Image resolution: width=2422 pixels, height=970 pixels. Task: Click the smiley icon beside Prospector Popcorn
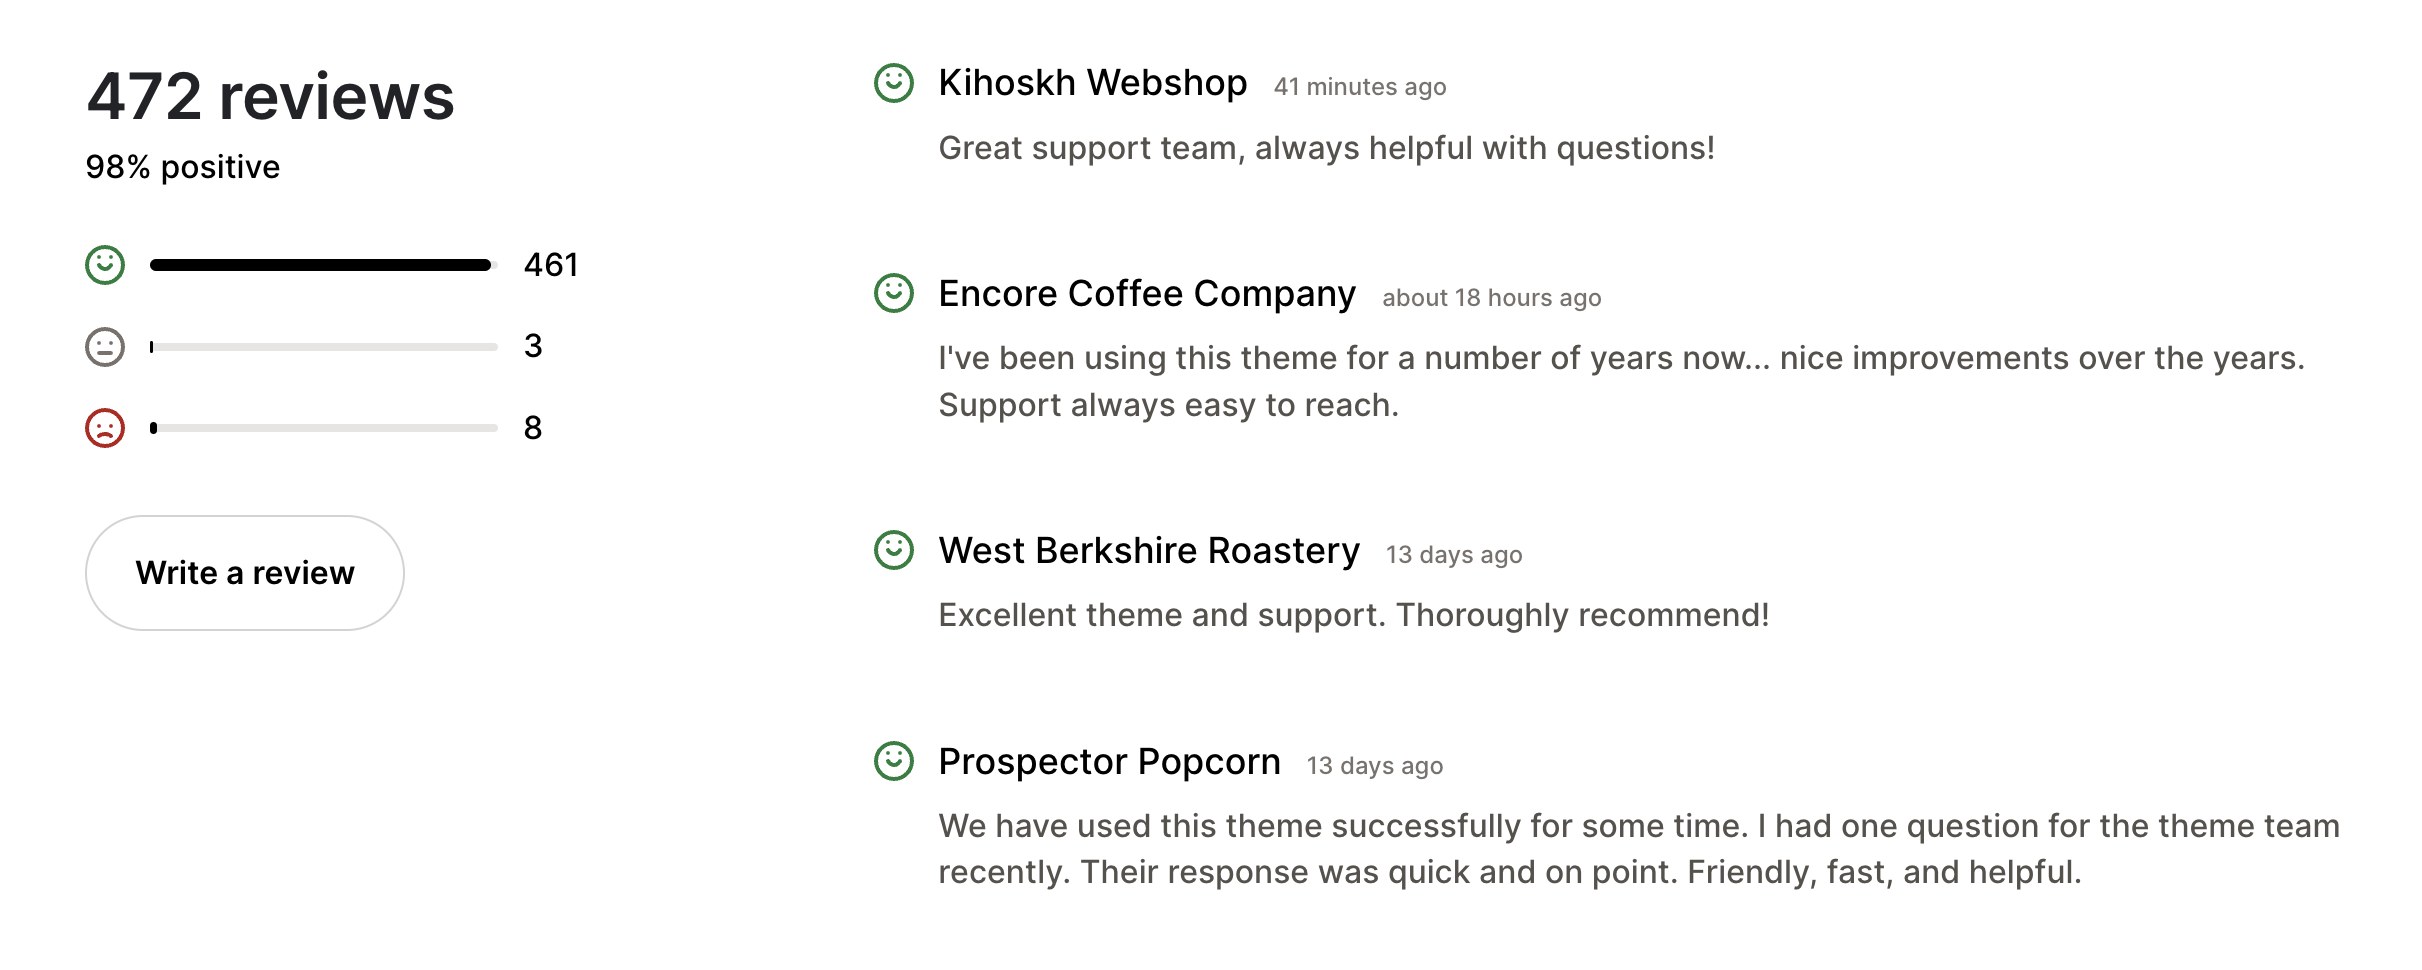click(x=893, y=762)
